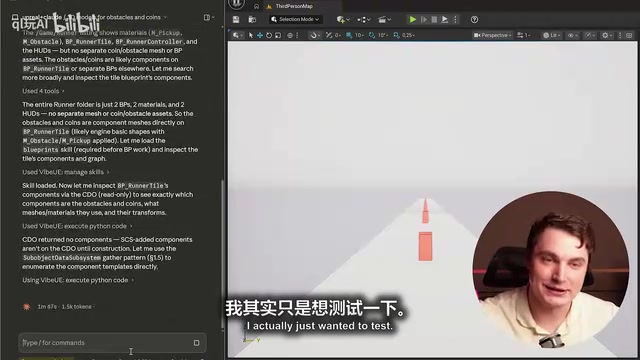Toggle the 0 snapping icon in viewport toolbar
This screenshot has width=640, height=360.
point(332,35)
